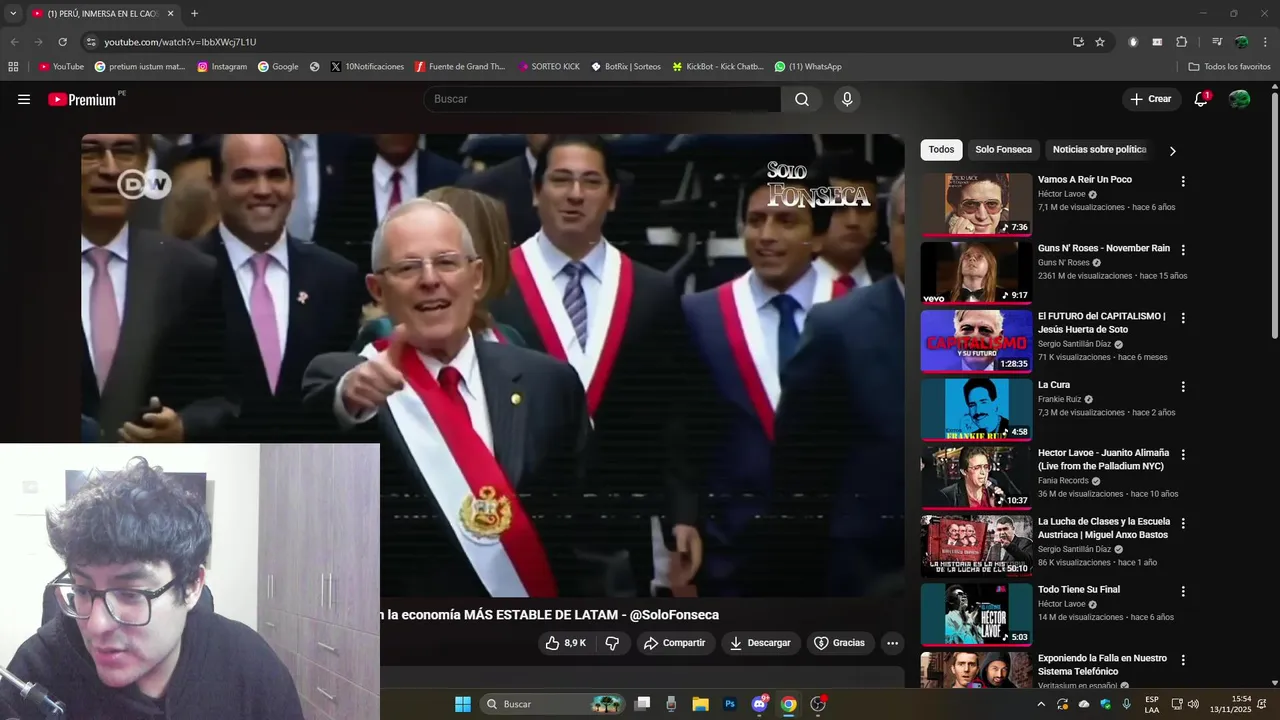The image size is (1280, 720).
Task: Open Todo Tiene Su Final title
Action: [x=1079, y=590]
